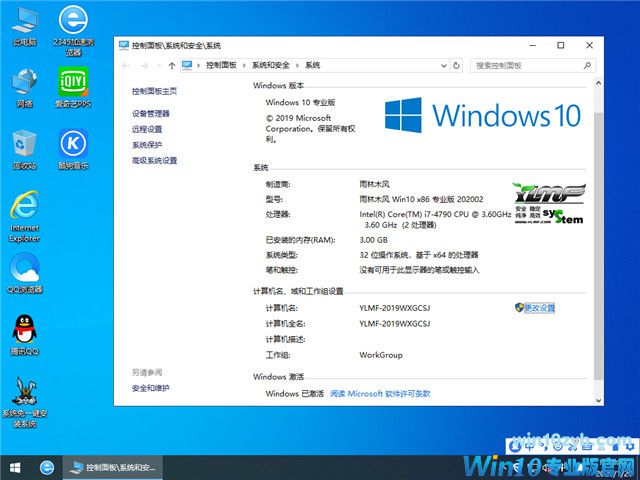Maximize the System window
Screen dimensions: 640x480
[561, 45]
